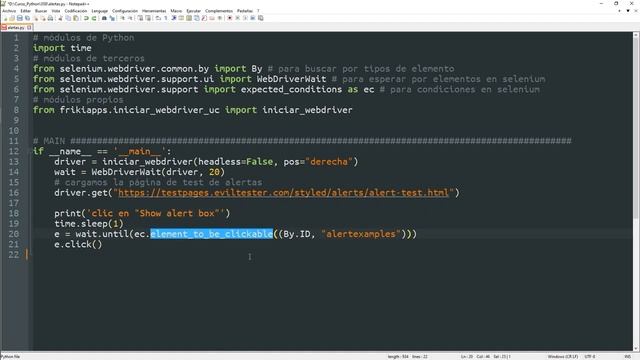Screen dimensions: 640x360
Task: Open the Lenguaje menu
Action: (100, 11)
